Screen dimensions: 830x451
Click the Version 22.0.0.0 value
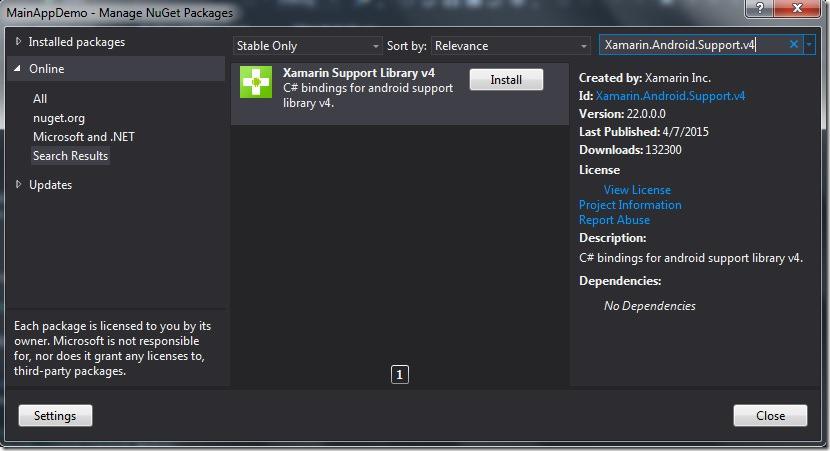click(646, 114)
